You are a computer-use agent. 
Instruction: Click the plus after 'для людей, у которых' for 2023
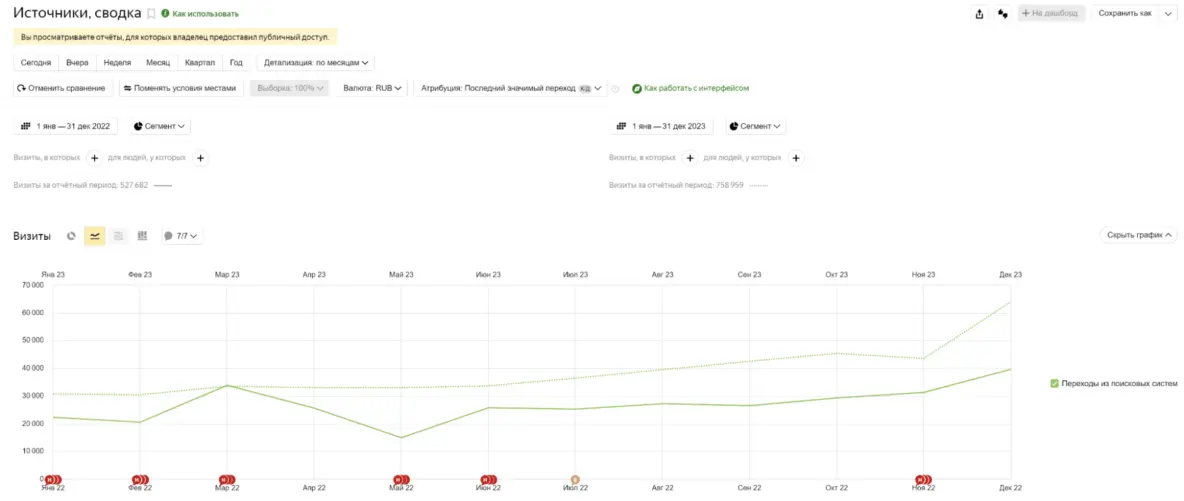pos(795,158)
